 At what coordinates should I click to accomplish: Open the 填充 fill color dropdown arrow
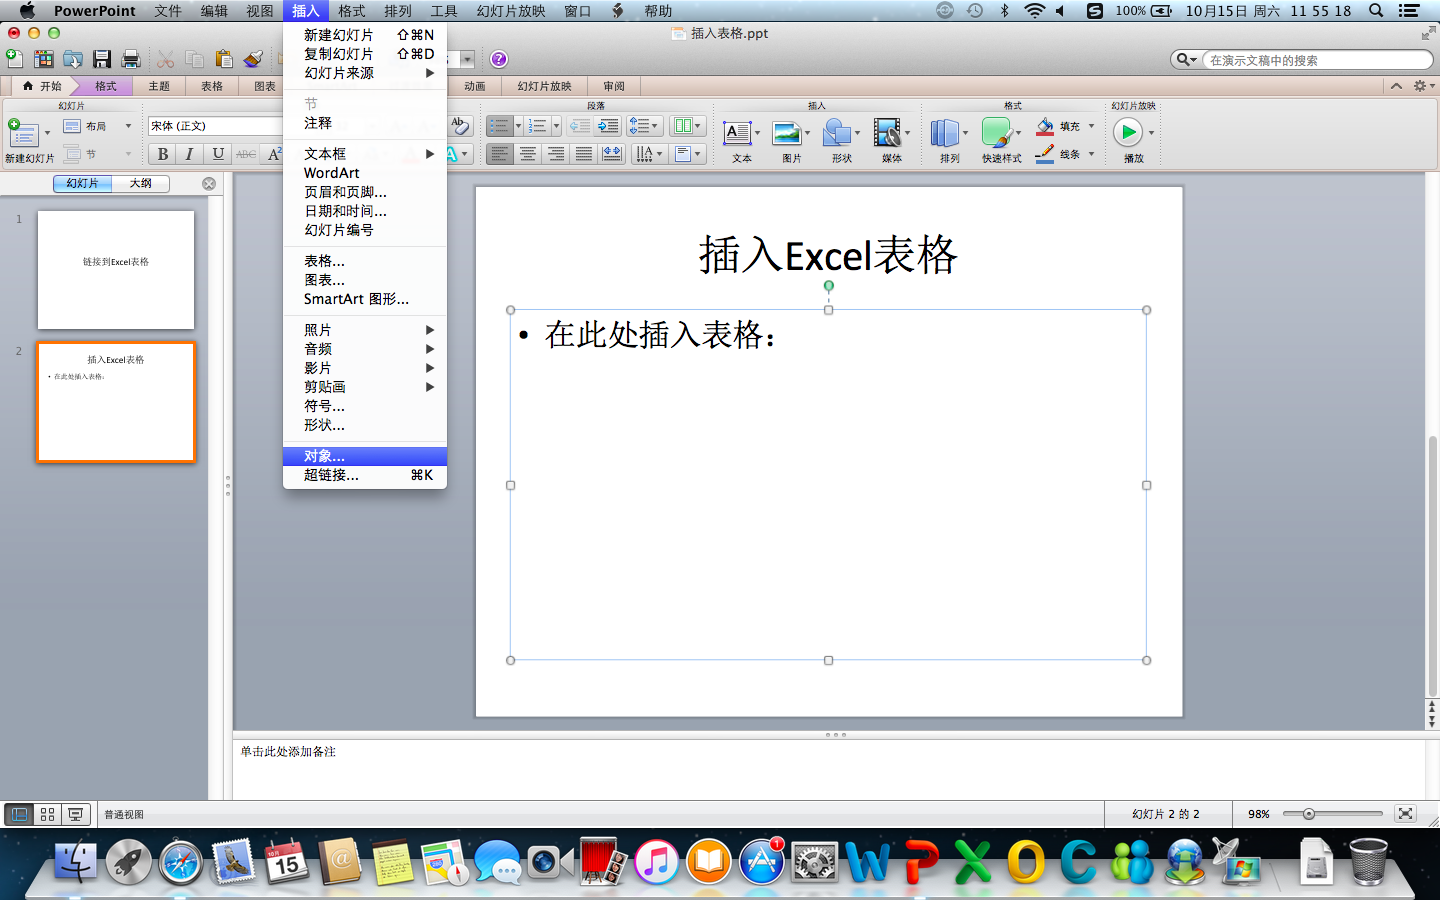(x=1091, y=126)
